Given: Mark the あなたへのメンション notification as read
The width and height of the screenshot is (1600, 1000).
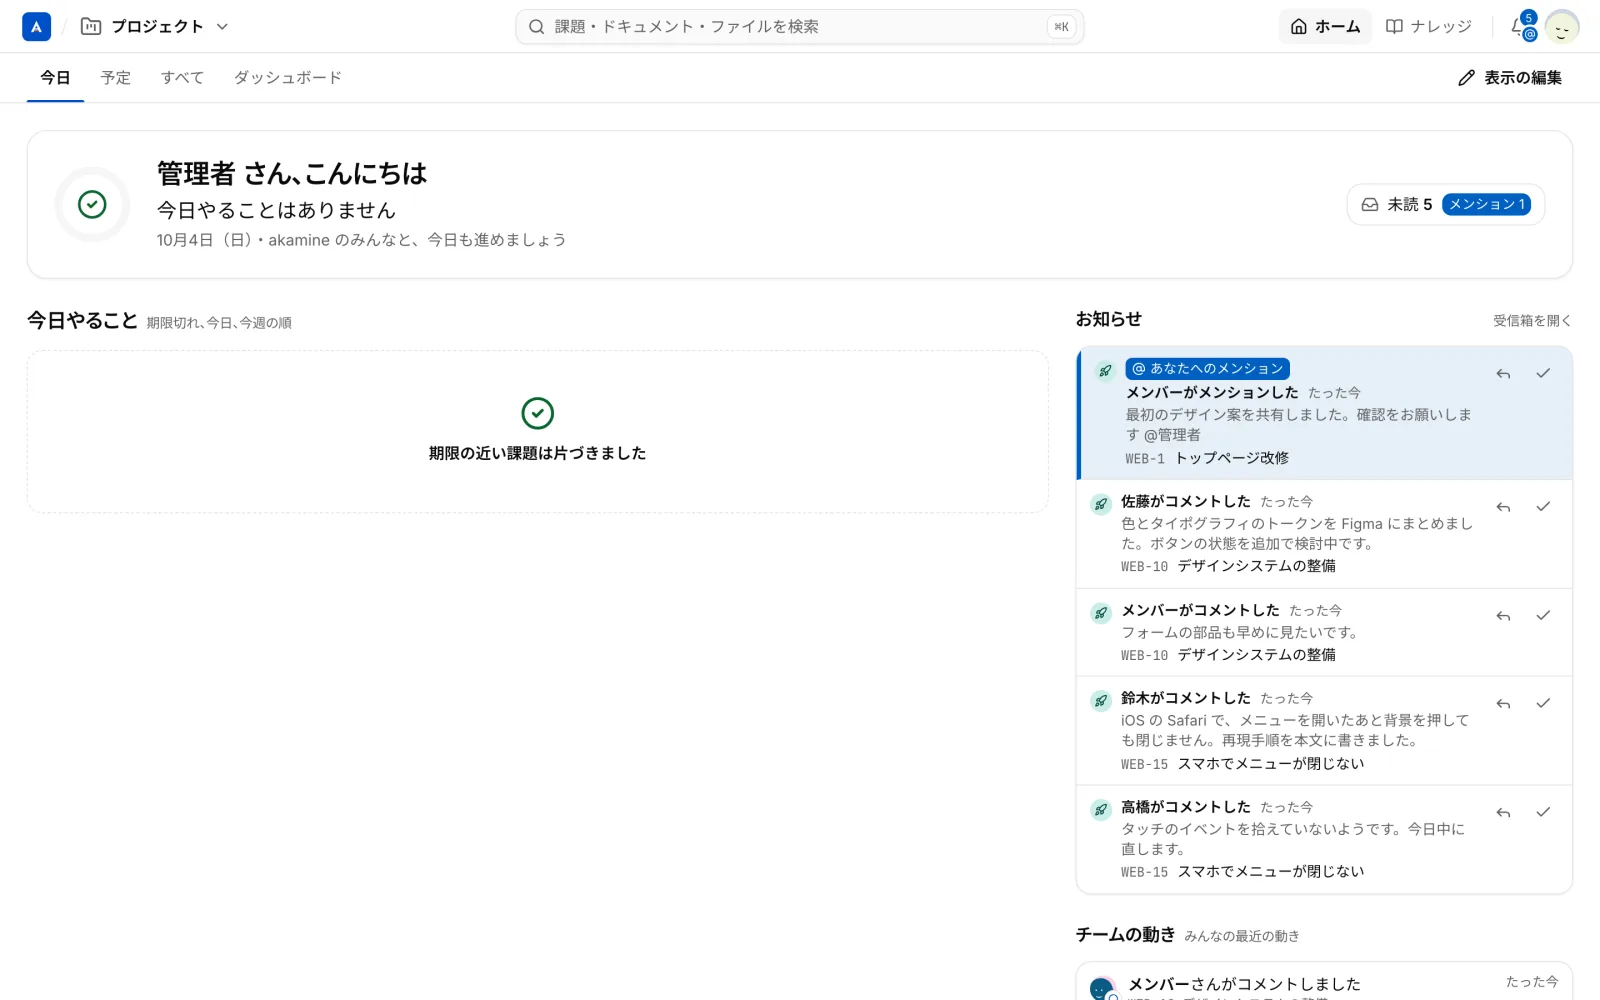Looking at the screenshot, I should 1543,374.
